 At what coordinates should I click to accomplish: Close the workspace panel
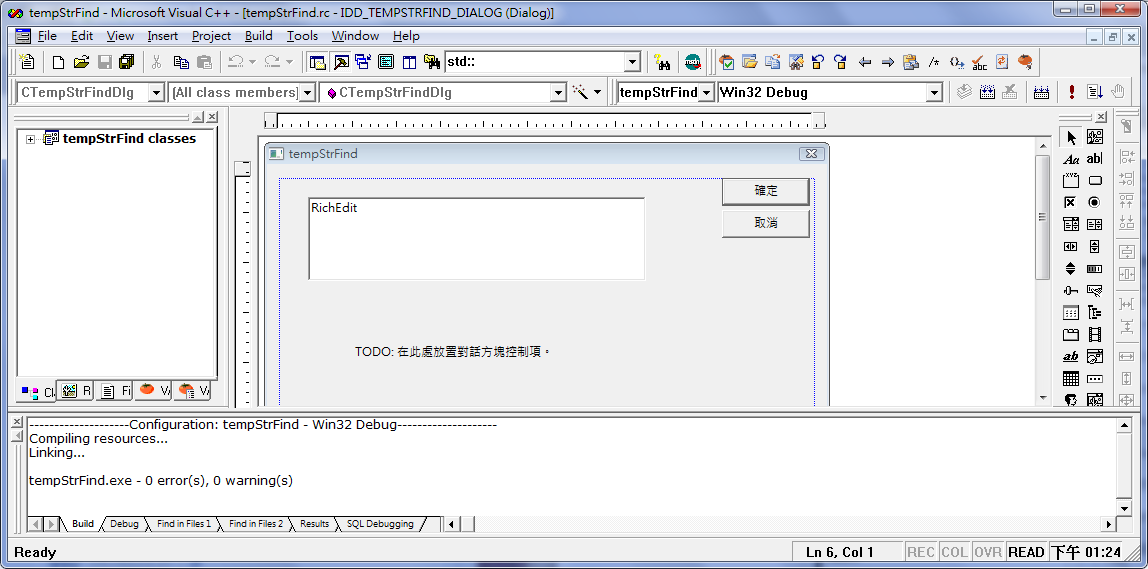tap(212, 117)
